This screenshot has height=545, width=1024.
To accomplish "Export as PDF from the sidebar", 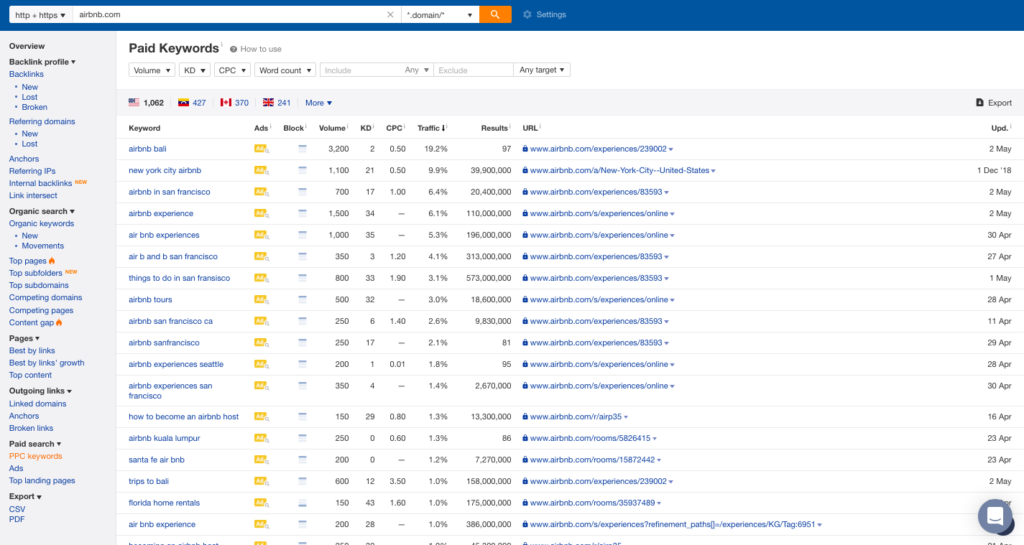I will 16,520.
